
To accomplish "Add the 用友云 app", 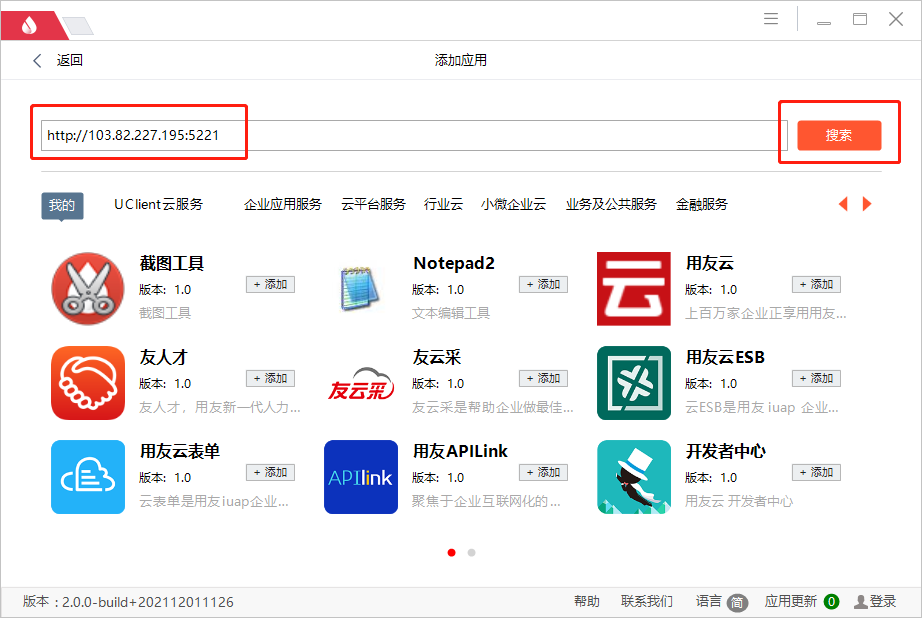I will (x=816, y=284).
